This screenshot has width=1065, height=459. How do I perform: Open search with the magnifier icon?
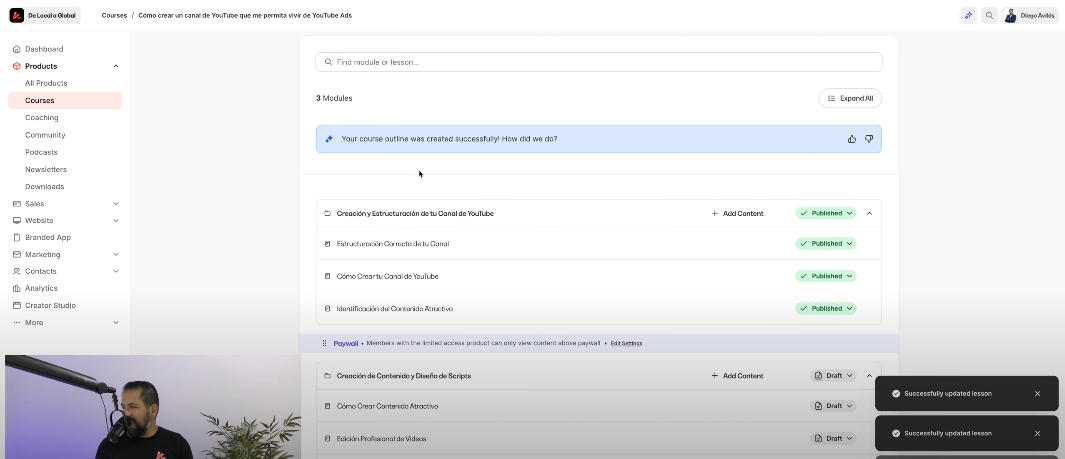(x=989, y=15)
